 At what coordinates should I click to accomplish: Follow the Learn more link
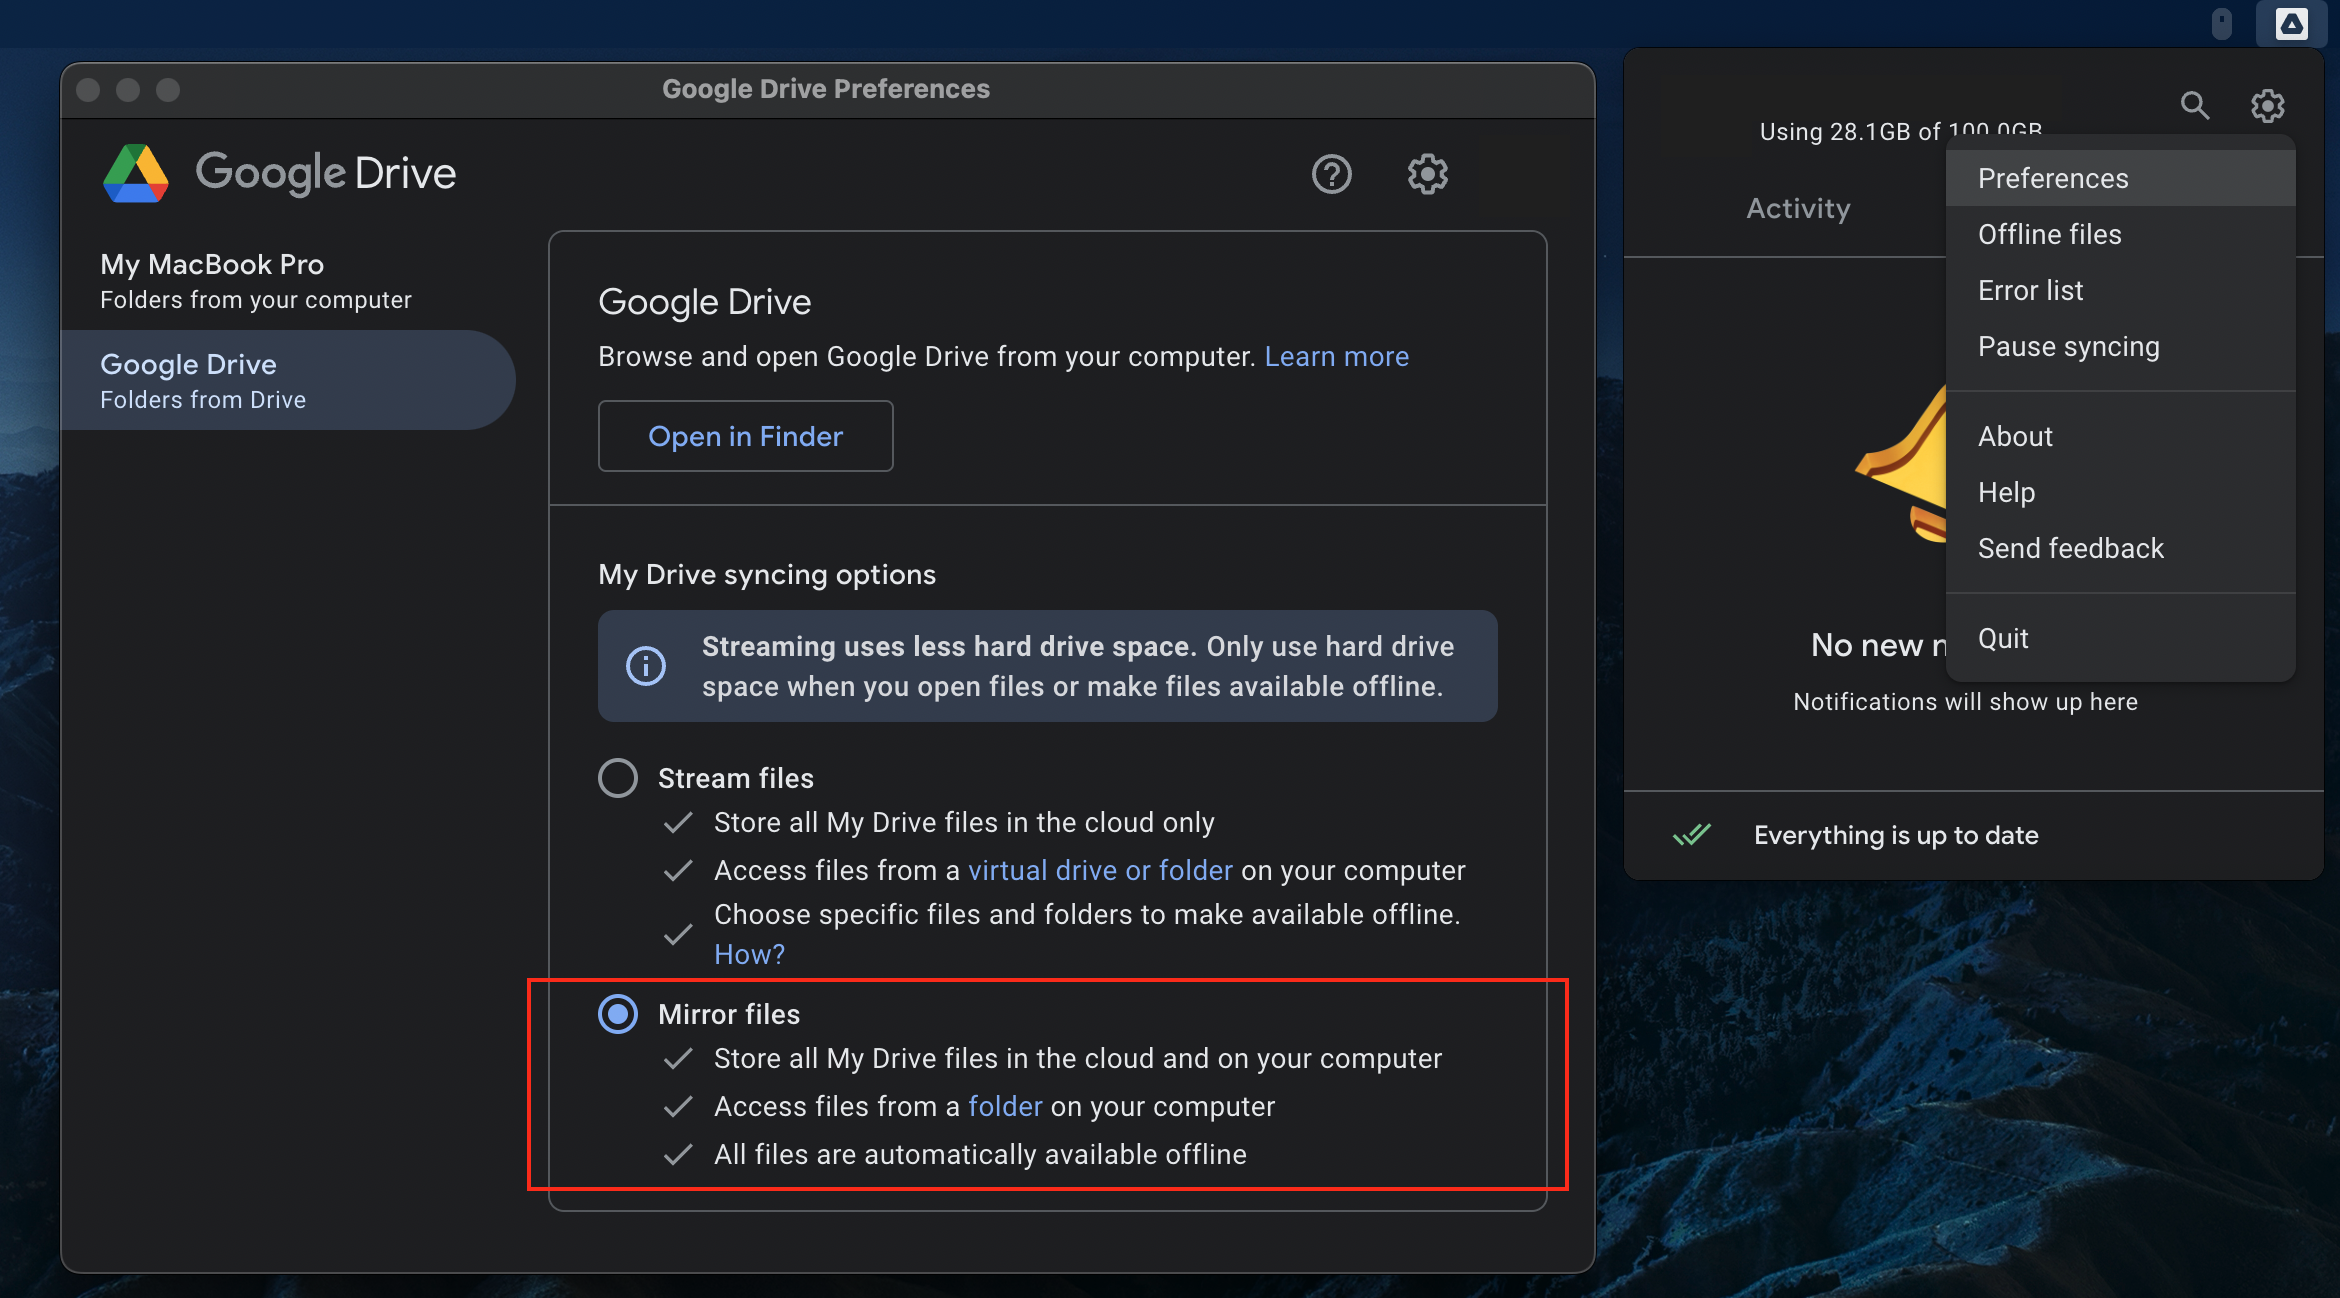[1336, 357]
